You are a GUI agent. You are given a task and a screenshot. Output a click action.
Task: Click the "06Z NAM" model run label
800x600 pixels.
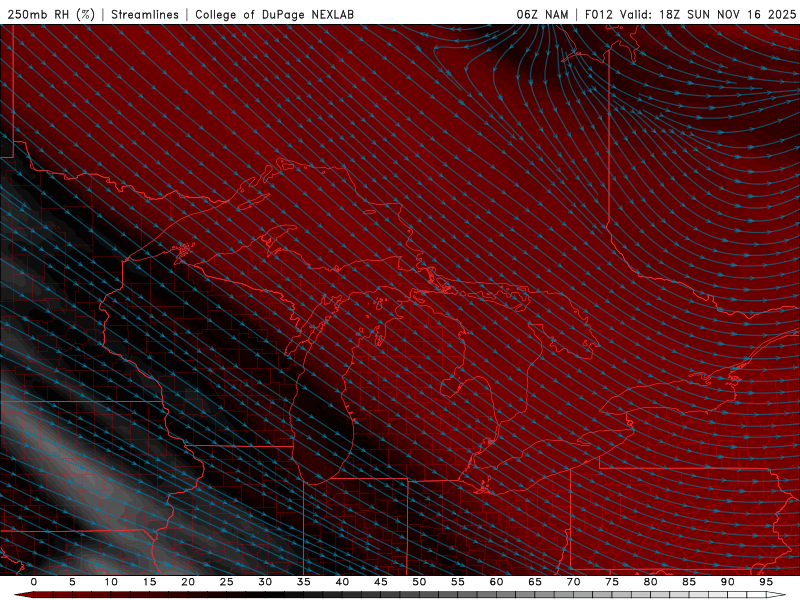click(x=542, y=14)
